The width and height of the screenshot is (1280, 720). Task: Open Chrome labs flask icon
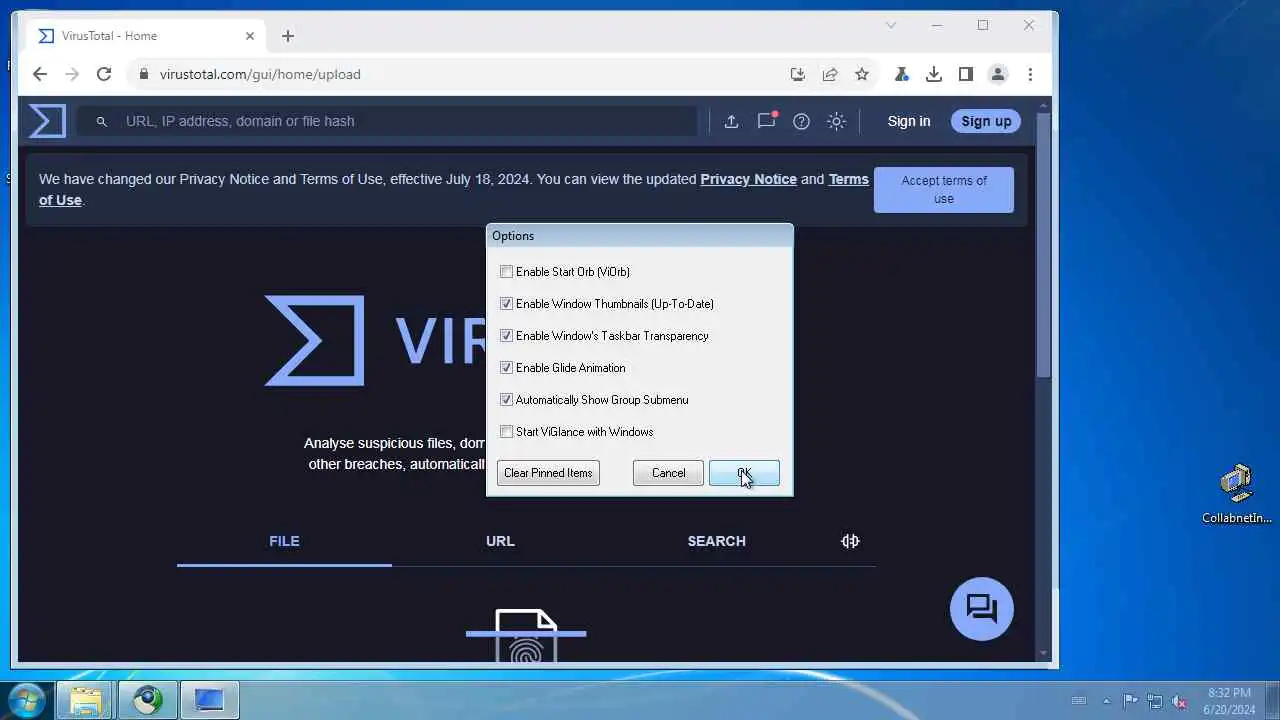901,74
